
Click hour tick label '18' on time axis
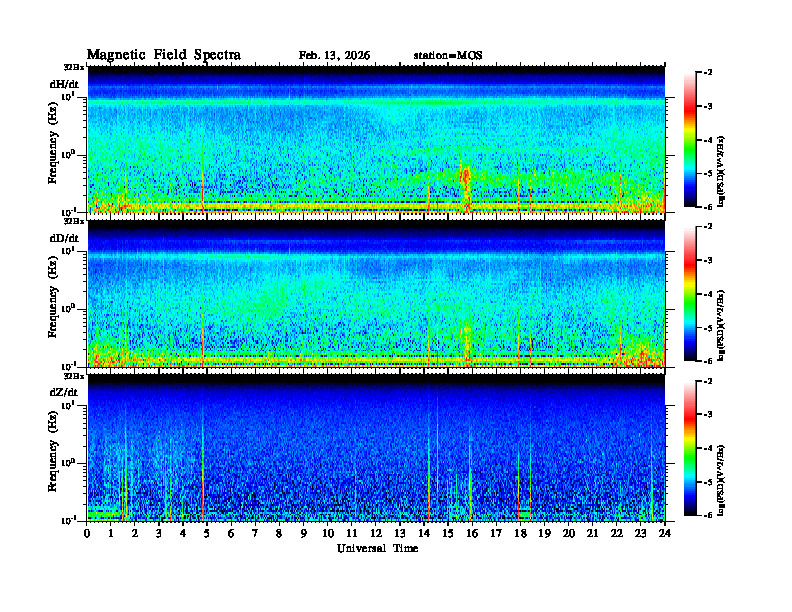[x=520, y=534]
